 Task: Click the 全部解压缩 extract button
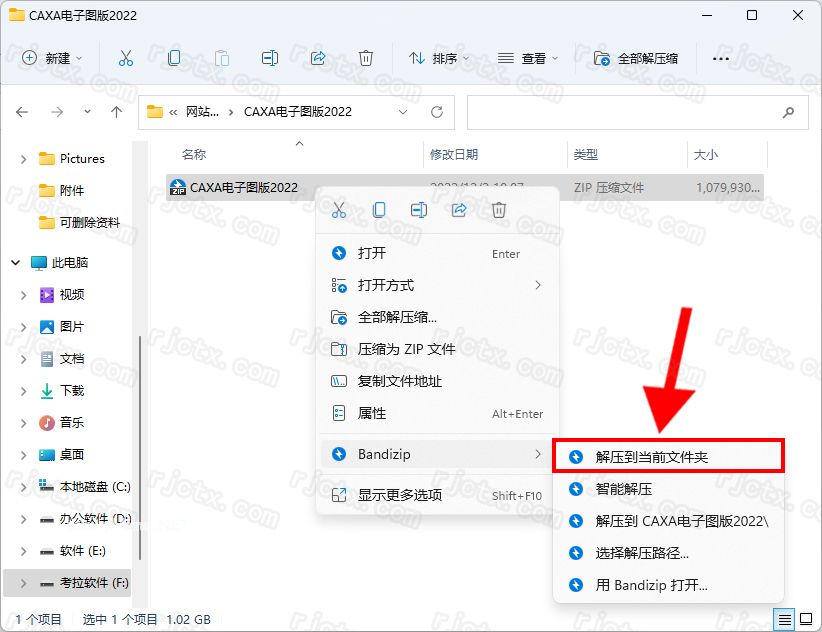(637, 59)
